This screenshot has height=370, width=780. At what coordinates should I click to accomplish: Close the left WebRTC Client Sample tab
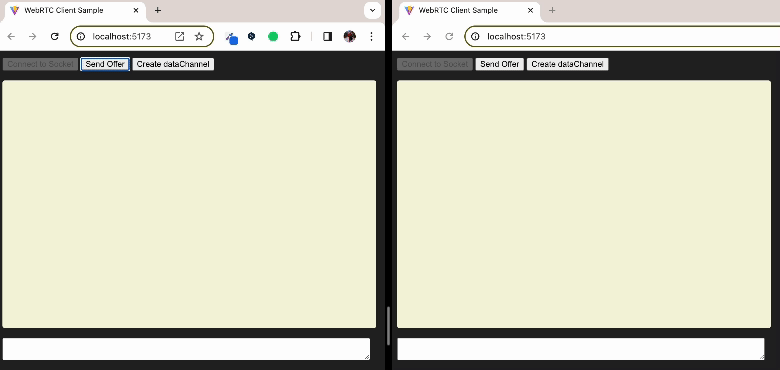(x=136, y=10)
